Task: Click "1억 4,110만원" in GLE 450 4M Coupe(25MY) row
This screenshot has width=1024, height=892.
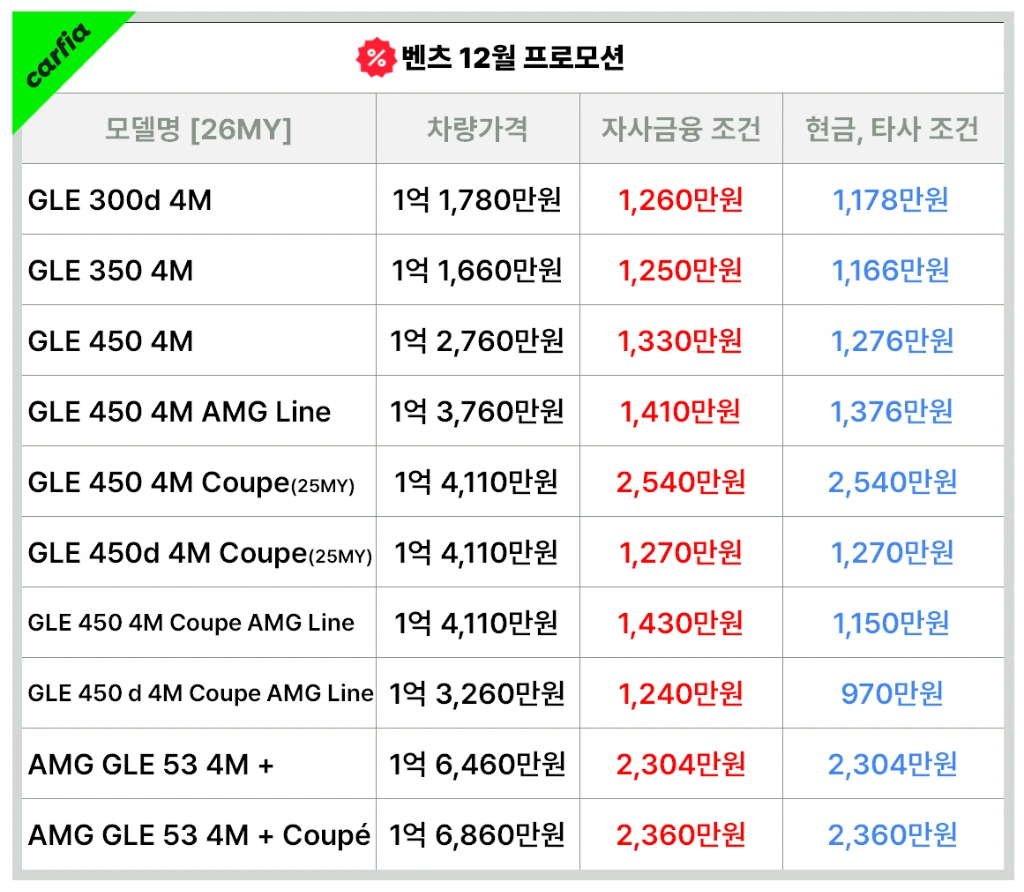Action: click(476, 482)
